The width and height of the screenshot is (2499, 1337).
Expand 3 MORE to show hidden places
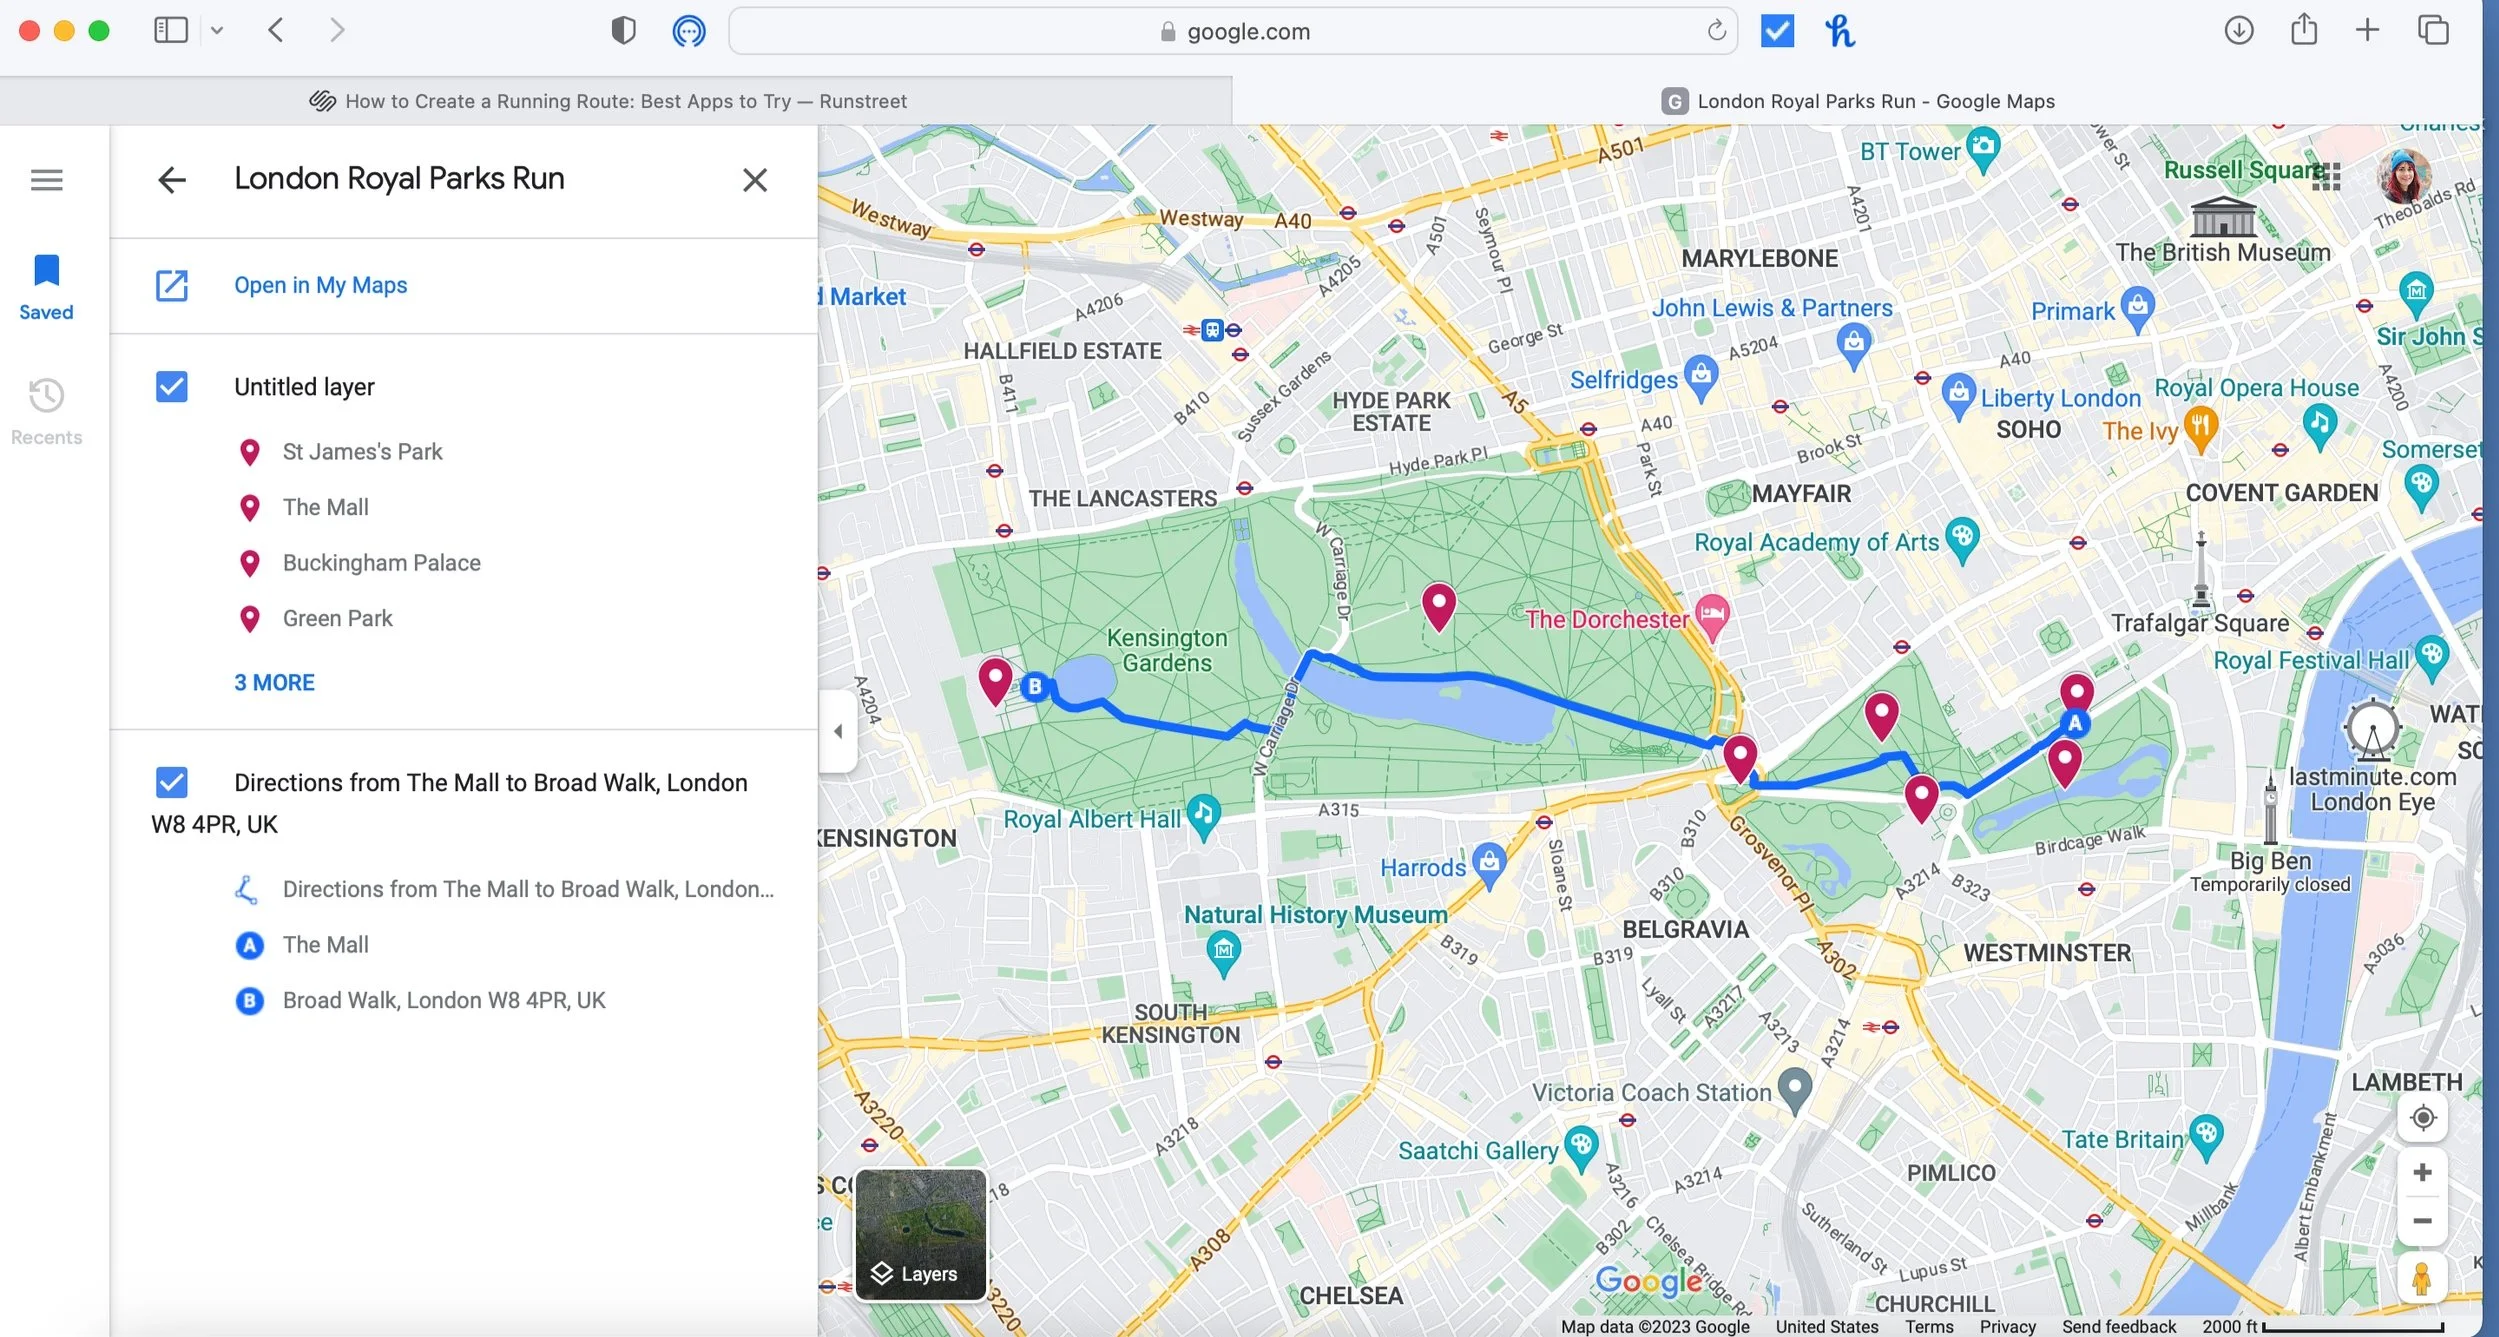point(274,682)
